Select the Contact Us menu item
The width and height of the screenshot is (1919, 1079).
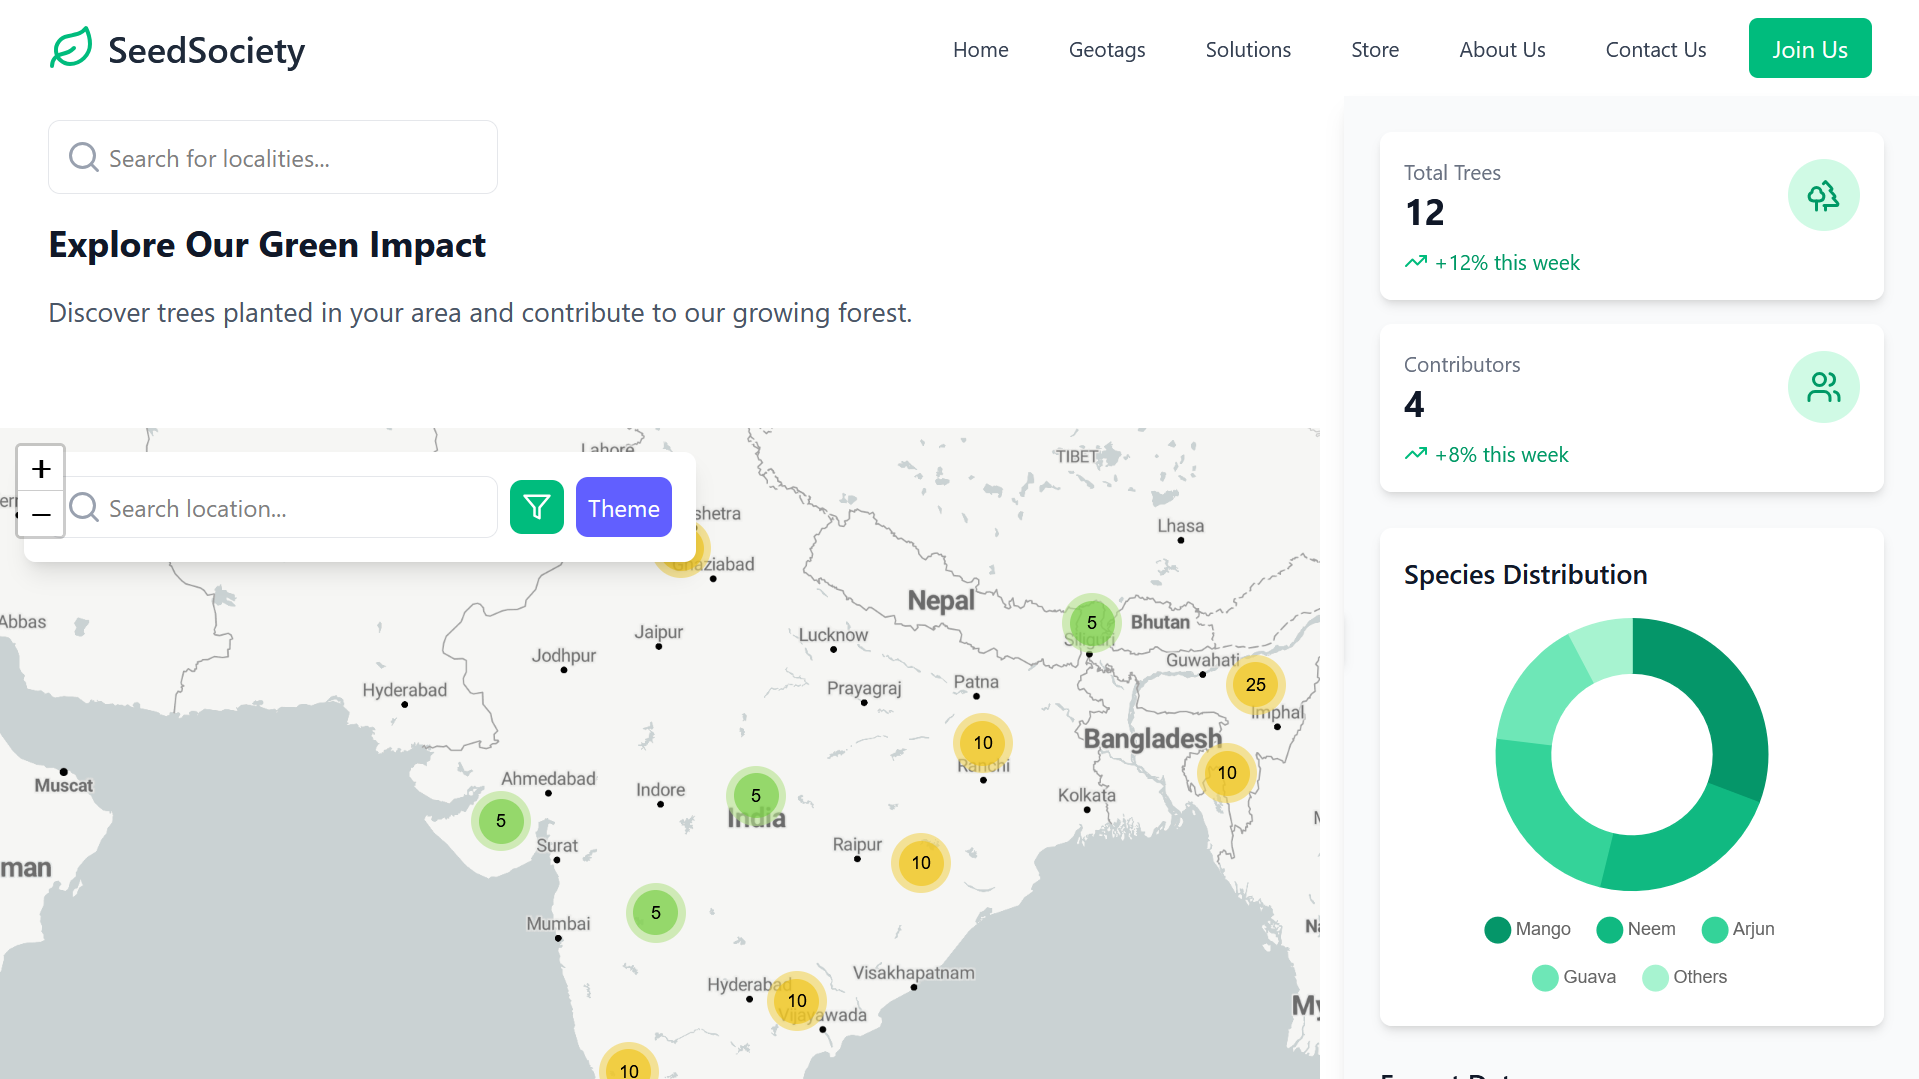pyautogui.click(x=1655, y=49)
